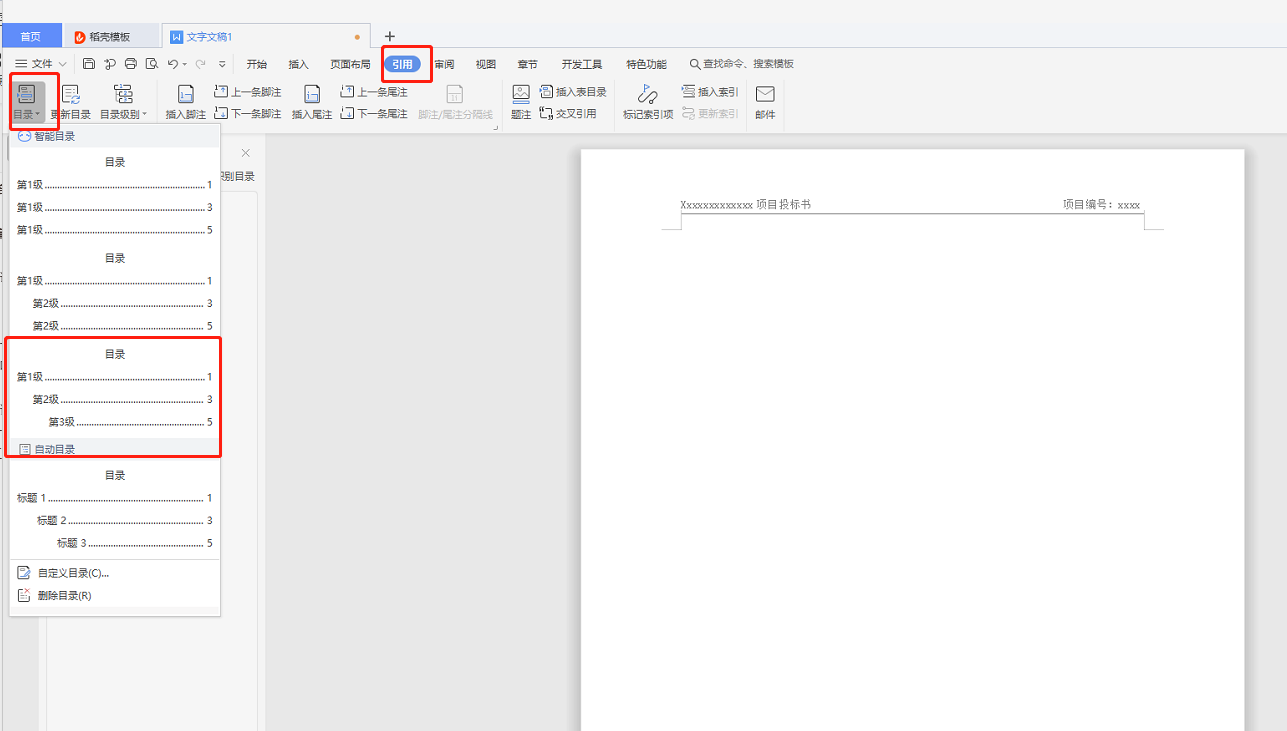Click the print icon in quick toolbar
Image resolution: width=1287 pixels, height=731 pixels.
tap(130, 64)
